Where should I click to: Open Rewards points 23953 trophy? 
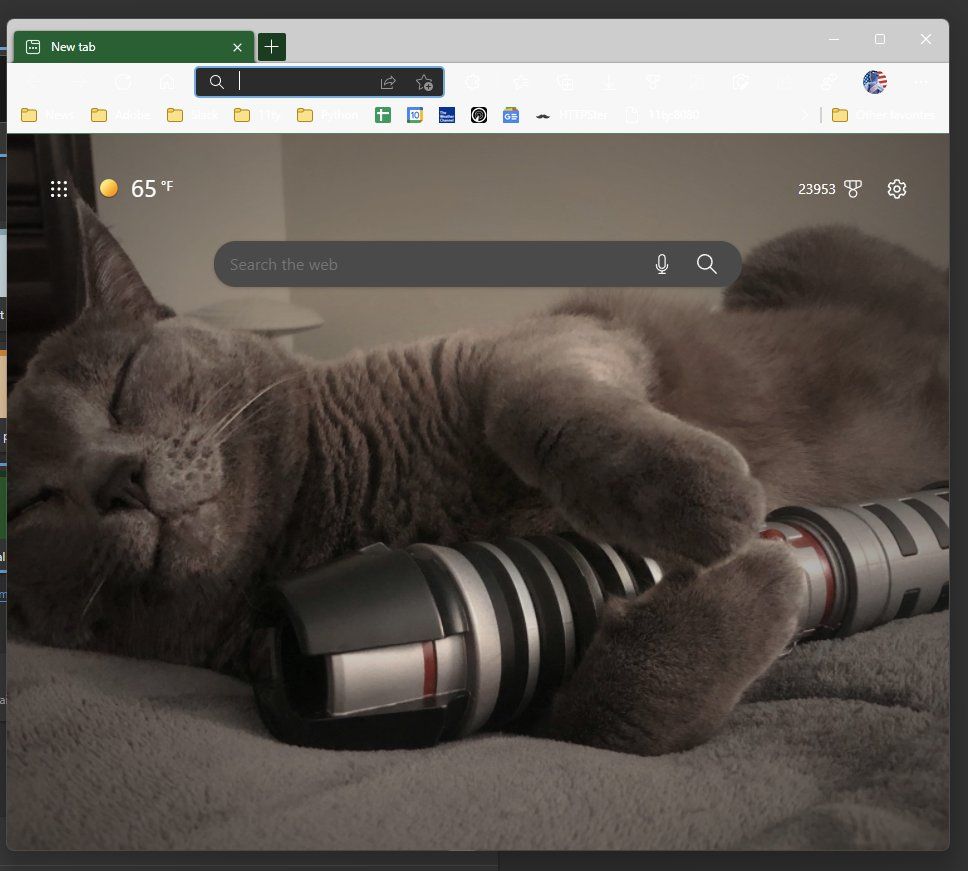(830, 189)
